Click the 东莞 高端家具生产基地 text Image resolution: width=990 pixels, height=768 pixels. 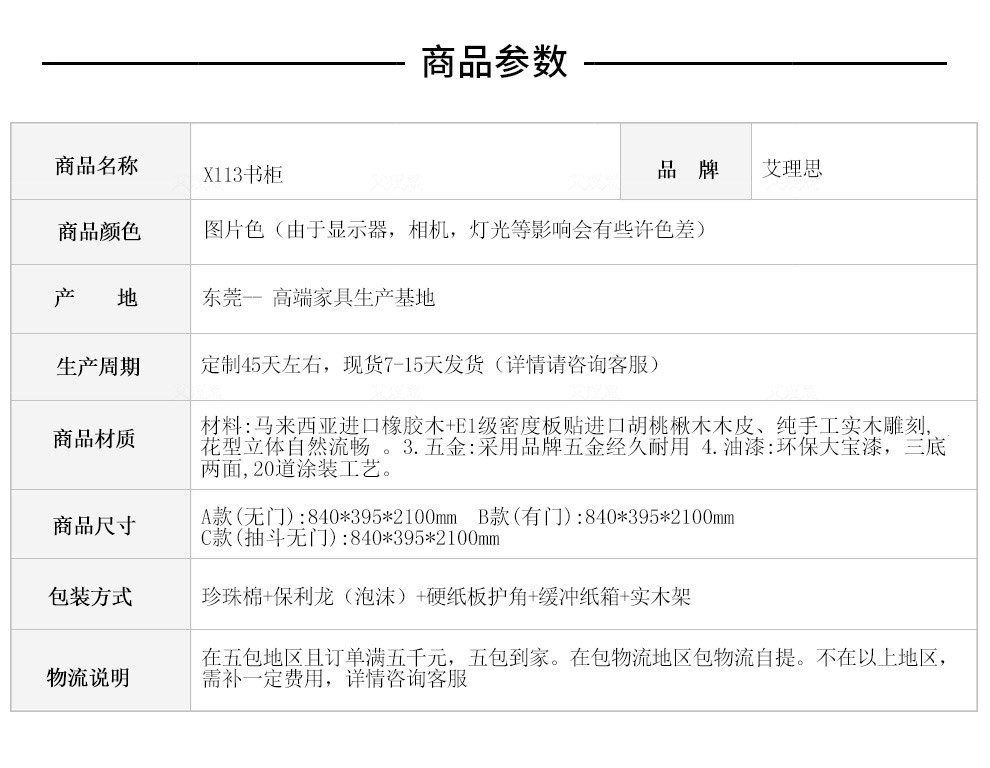point(319,297)
